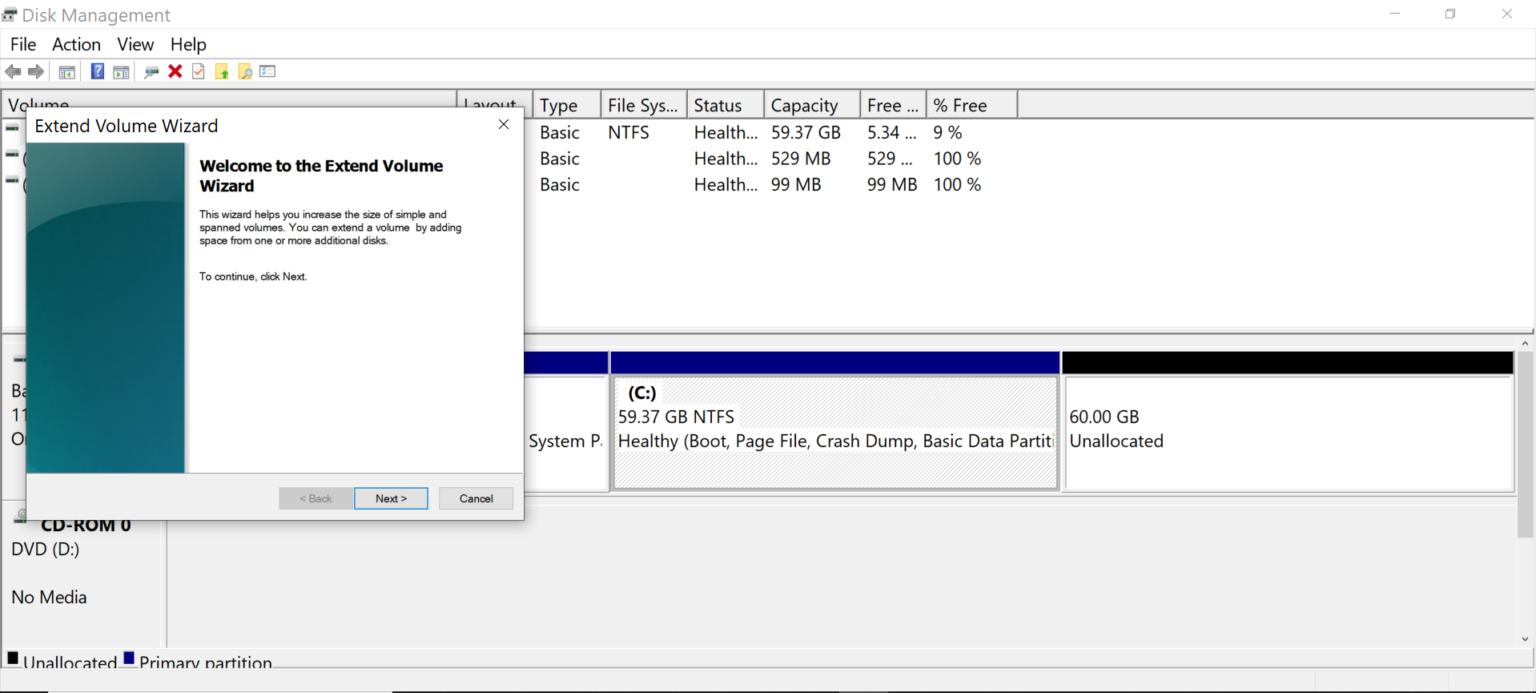This screenshot has width=1536, height=693.
Task: Click the folder icon with magnifying glass
Action: [243, 71]
